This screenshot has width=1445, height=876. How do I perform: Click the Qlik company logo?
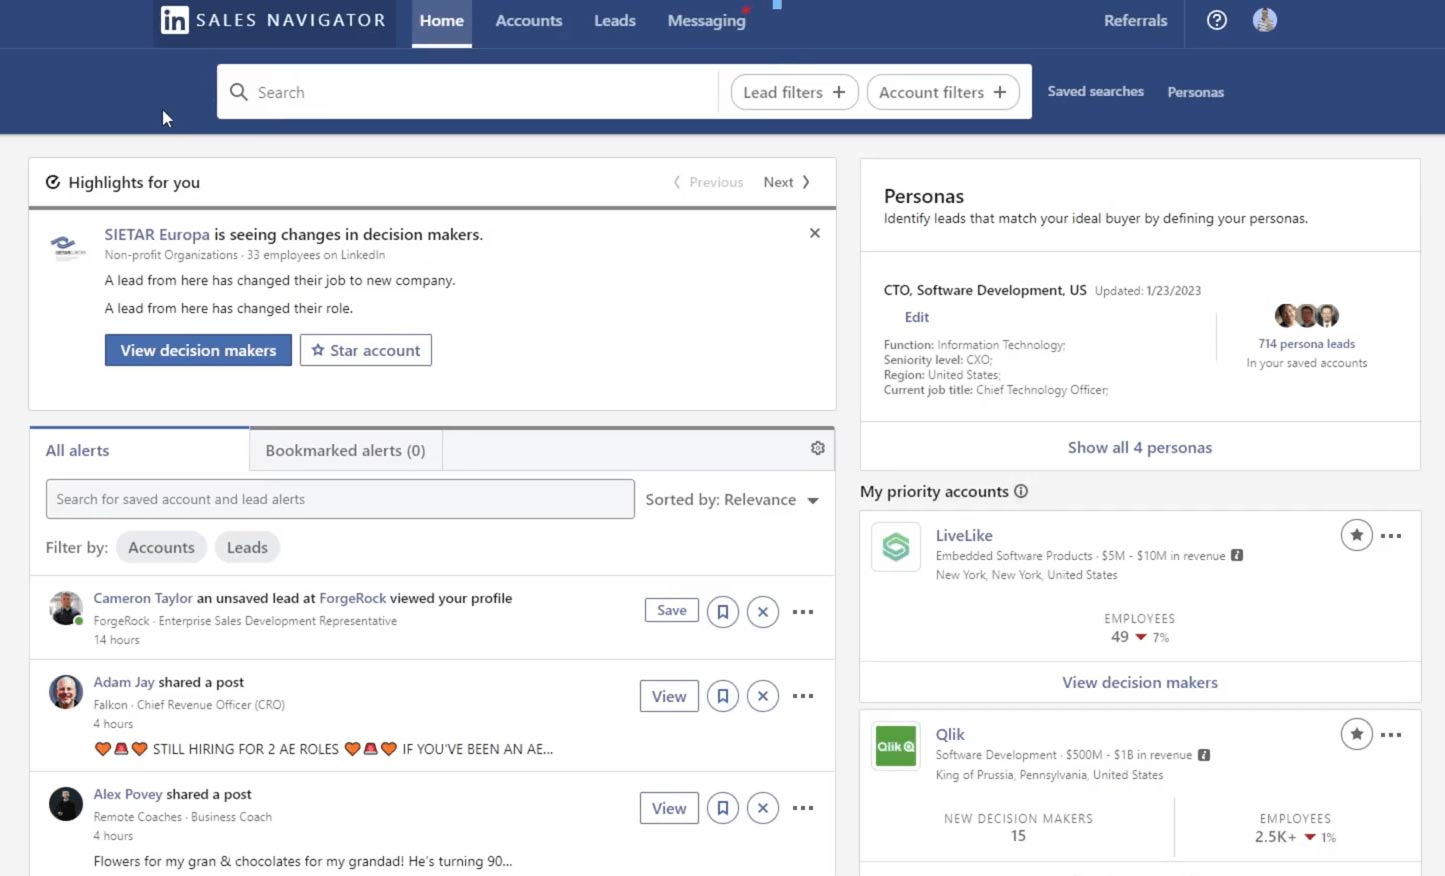896,746
